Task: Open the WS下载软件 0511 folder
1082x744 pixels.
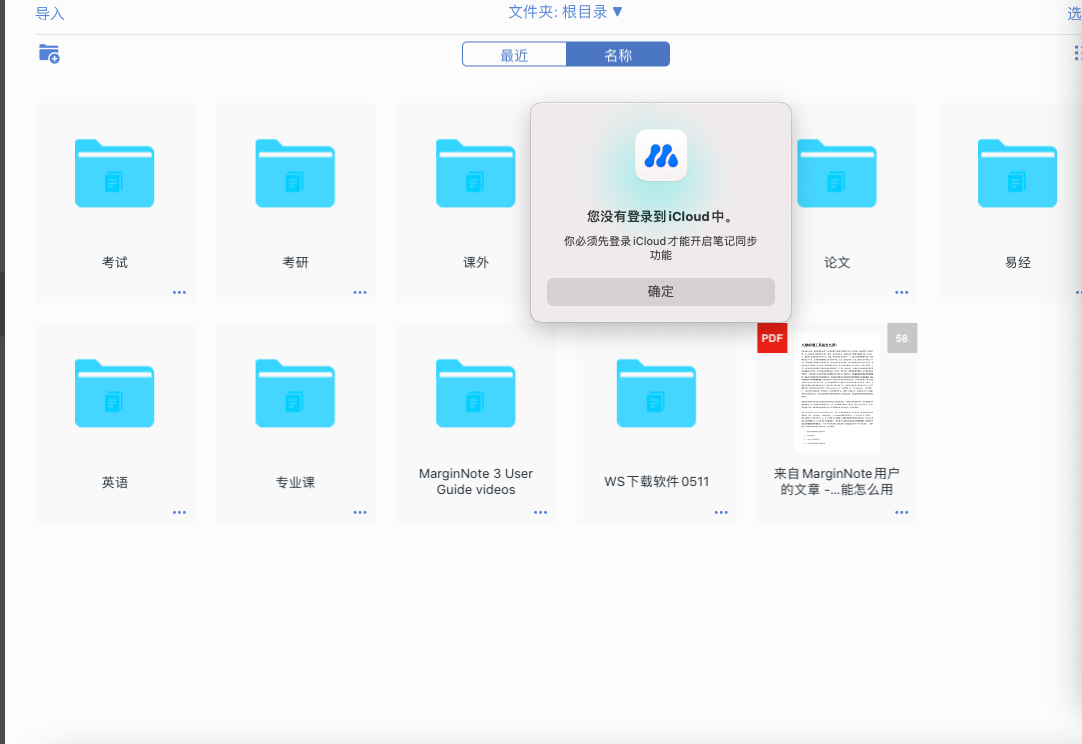Action: (656, 393)
